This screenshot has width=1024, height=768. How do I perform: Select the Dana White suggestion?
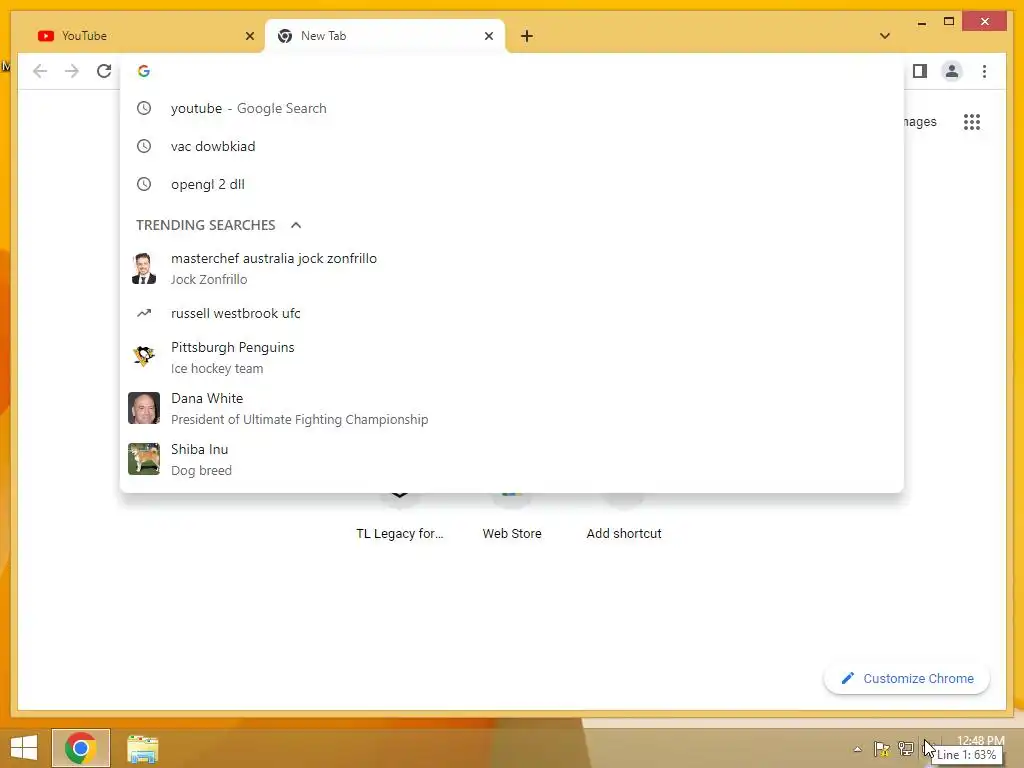coord(512,408)
